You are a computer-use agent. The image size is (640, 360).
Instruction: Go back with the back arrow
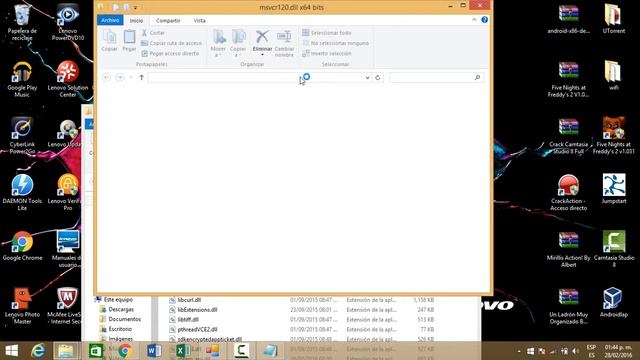coord(107,78)
